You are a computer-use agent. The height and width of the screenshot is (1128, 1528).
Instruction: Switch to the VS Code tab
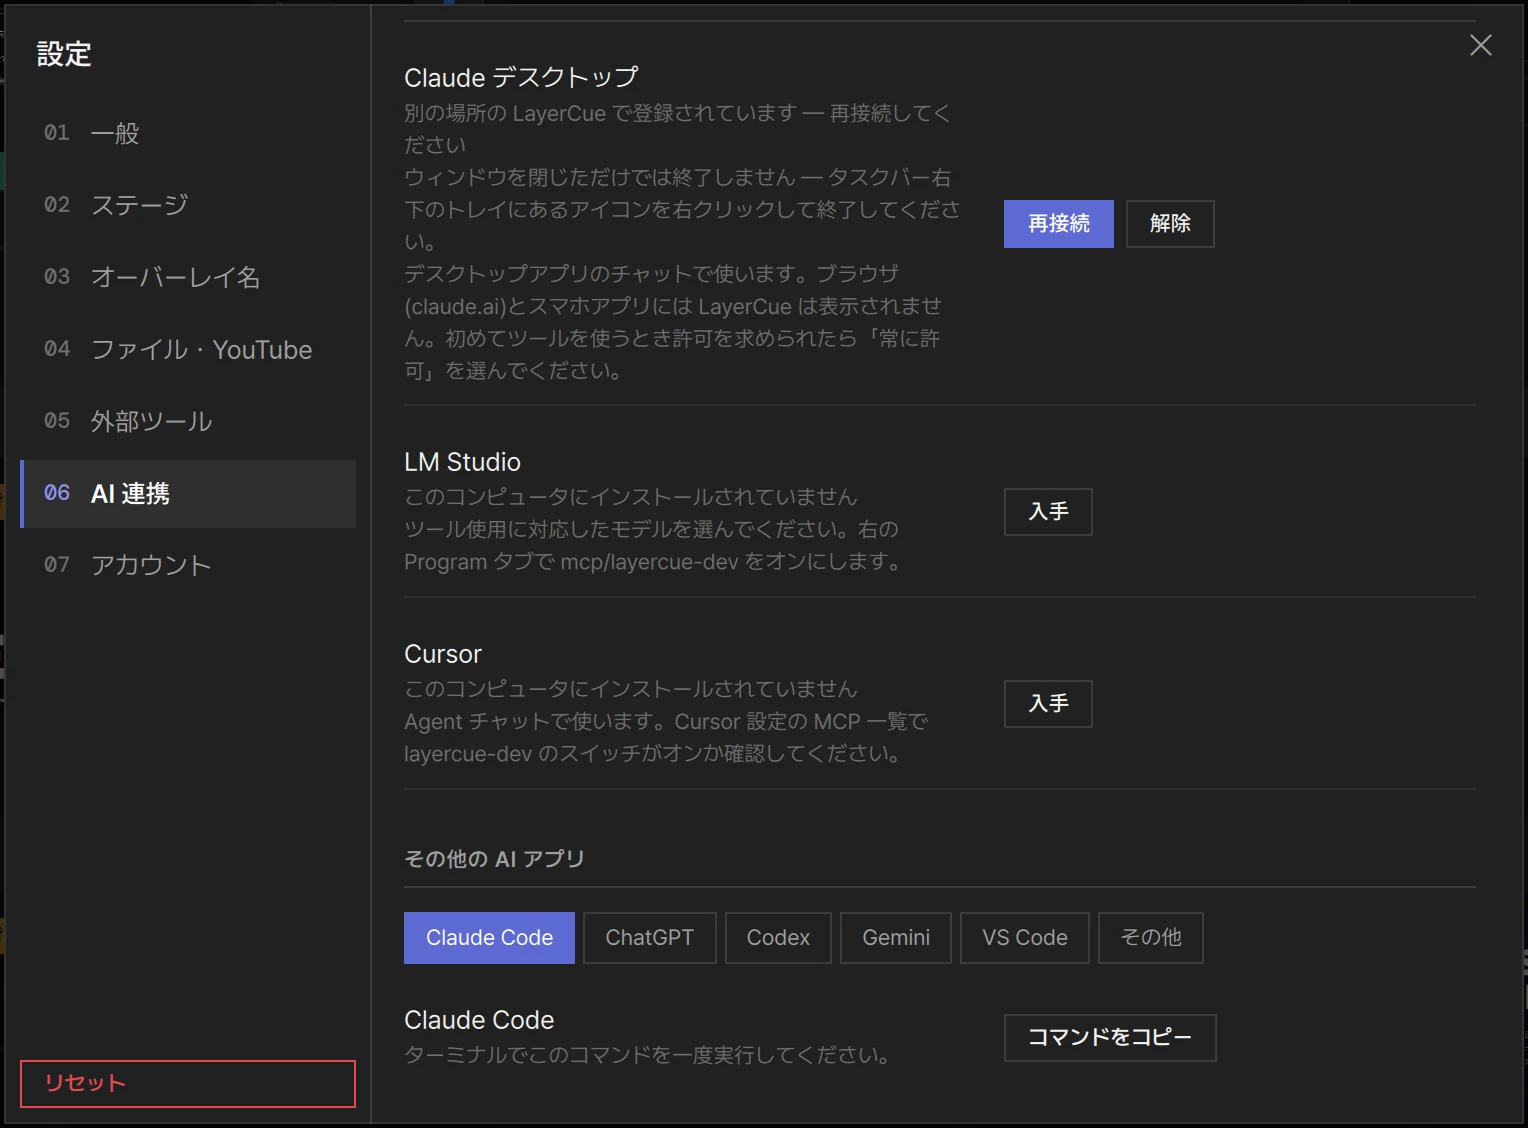click(x=1025, y=937)
